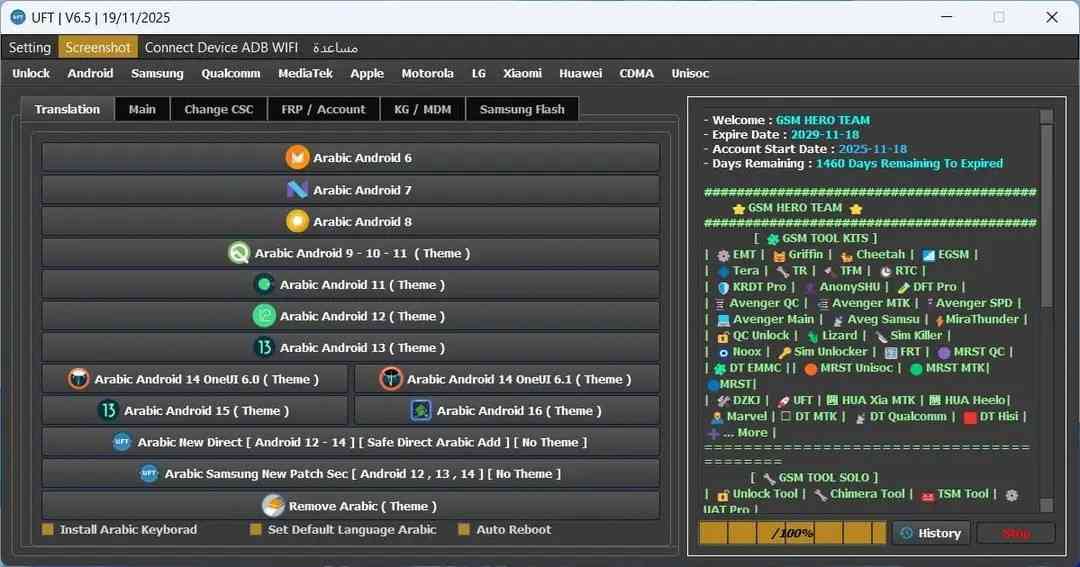Select the Samsung section
Viewport: 1080px width, 567px height.
tap(157, 73)
